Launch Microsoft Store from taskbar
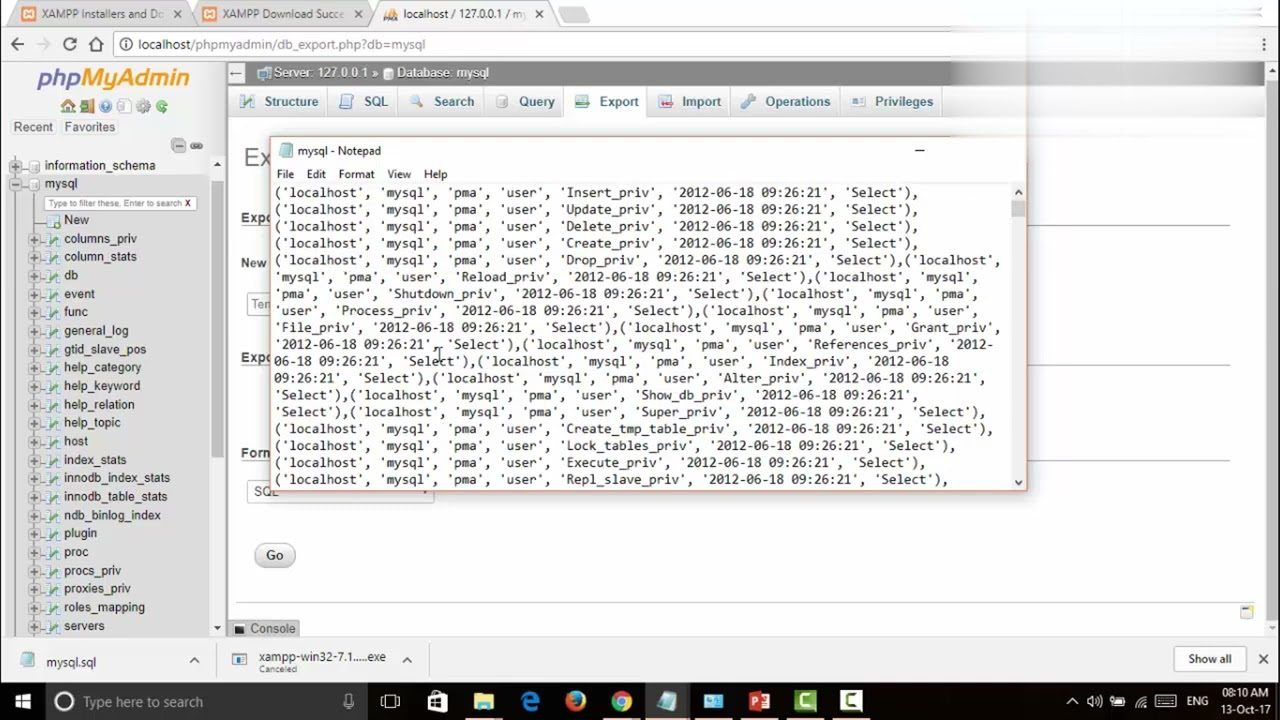The image size is (1280, 720). point(437,702)
